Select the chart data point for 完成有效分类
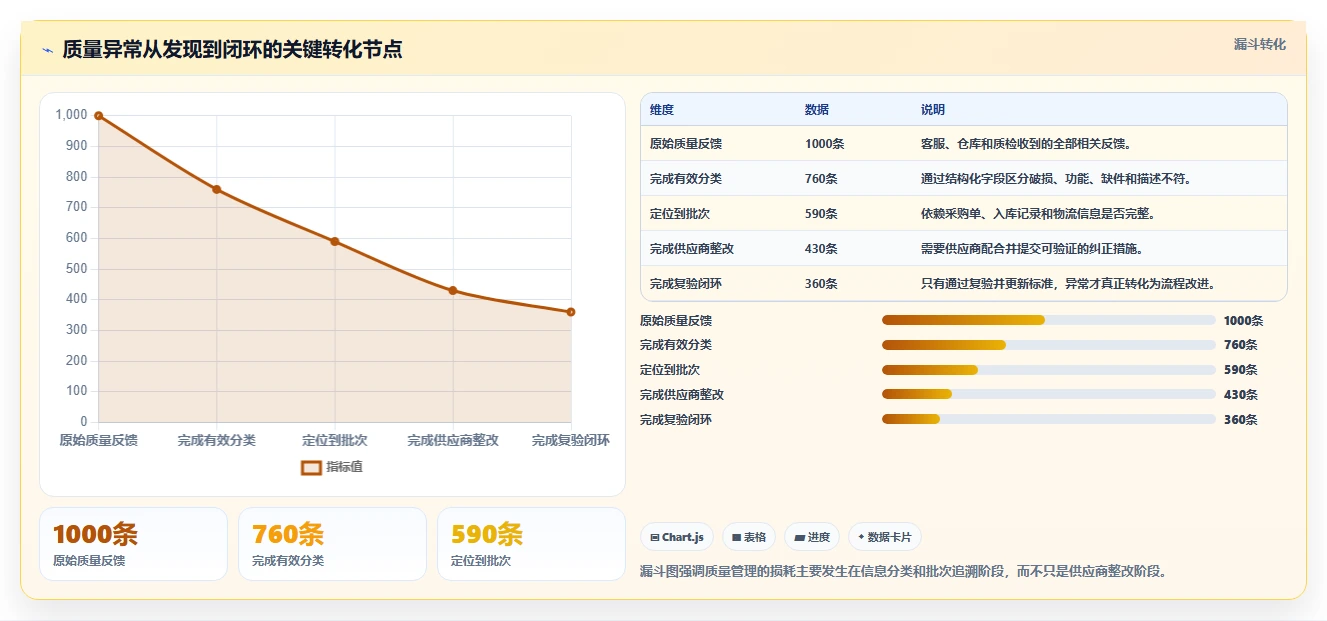1327x621 pixels. click(216, 189)
